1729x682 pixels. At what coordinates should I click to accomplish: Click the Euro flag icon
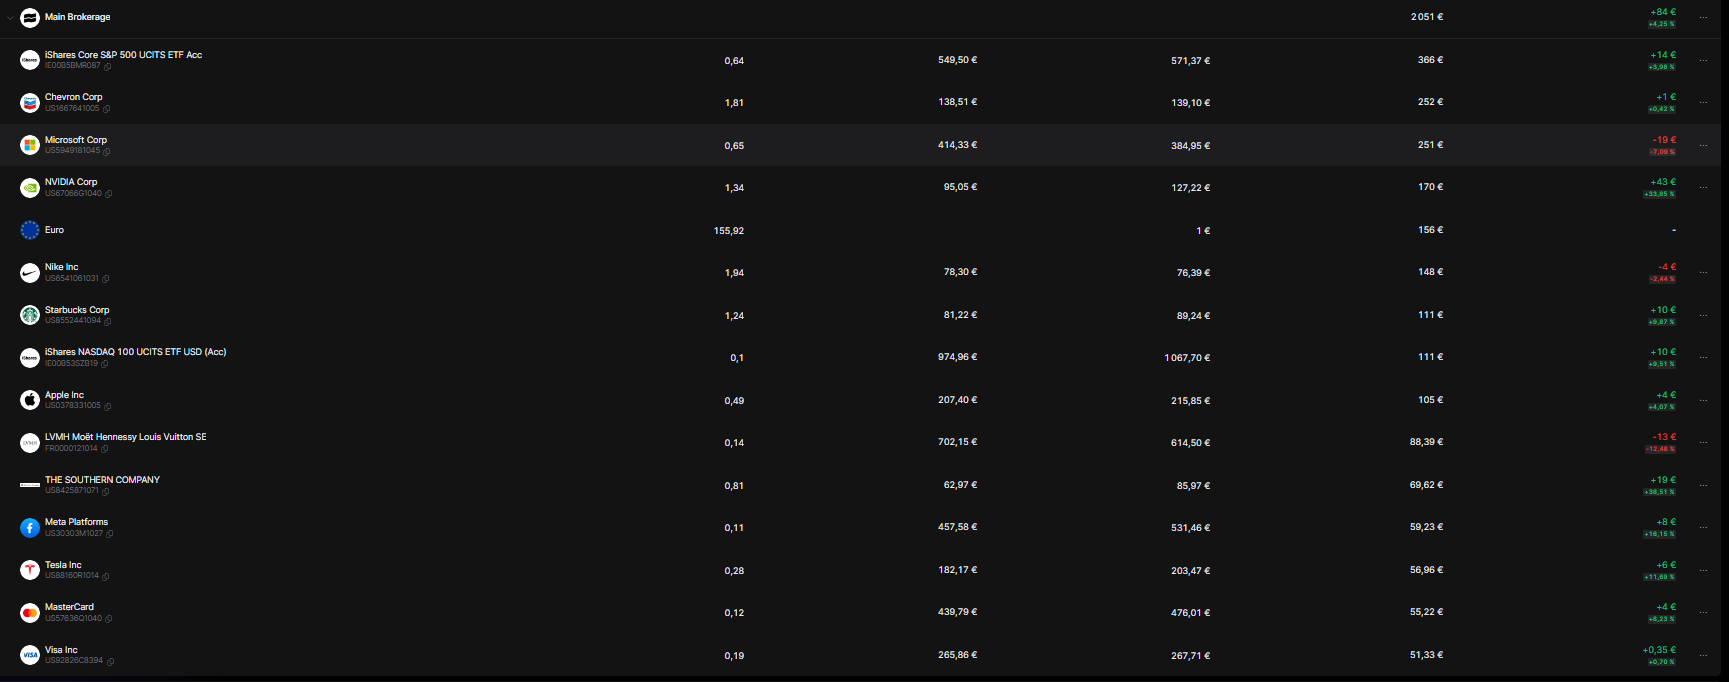(30, 230)
